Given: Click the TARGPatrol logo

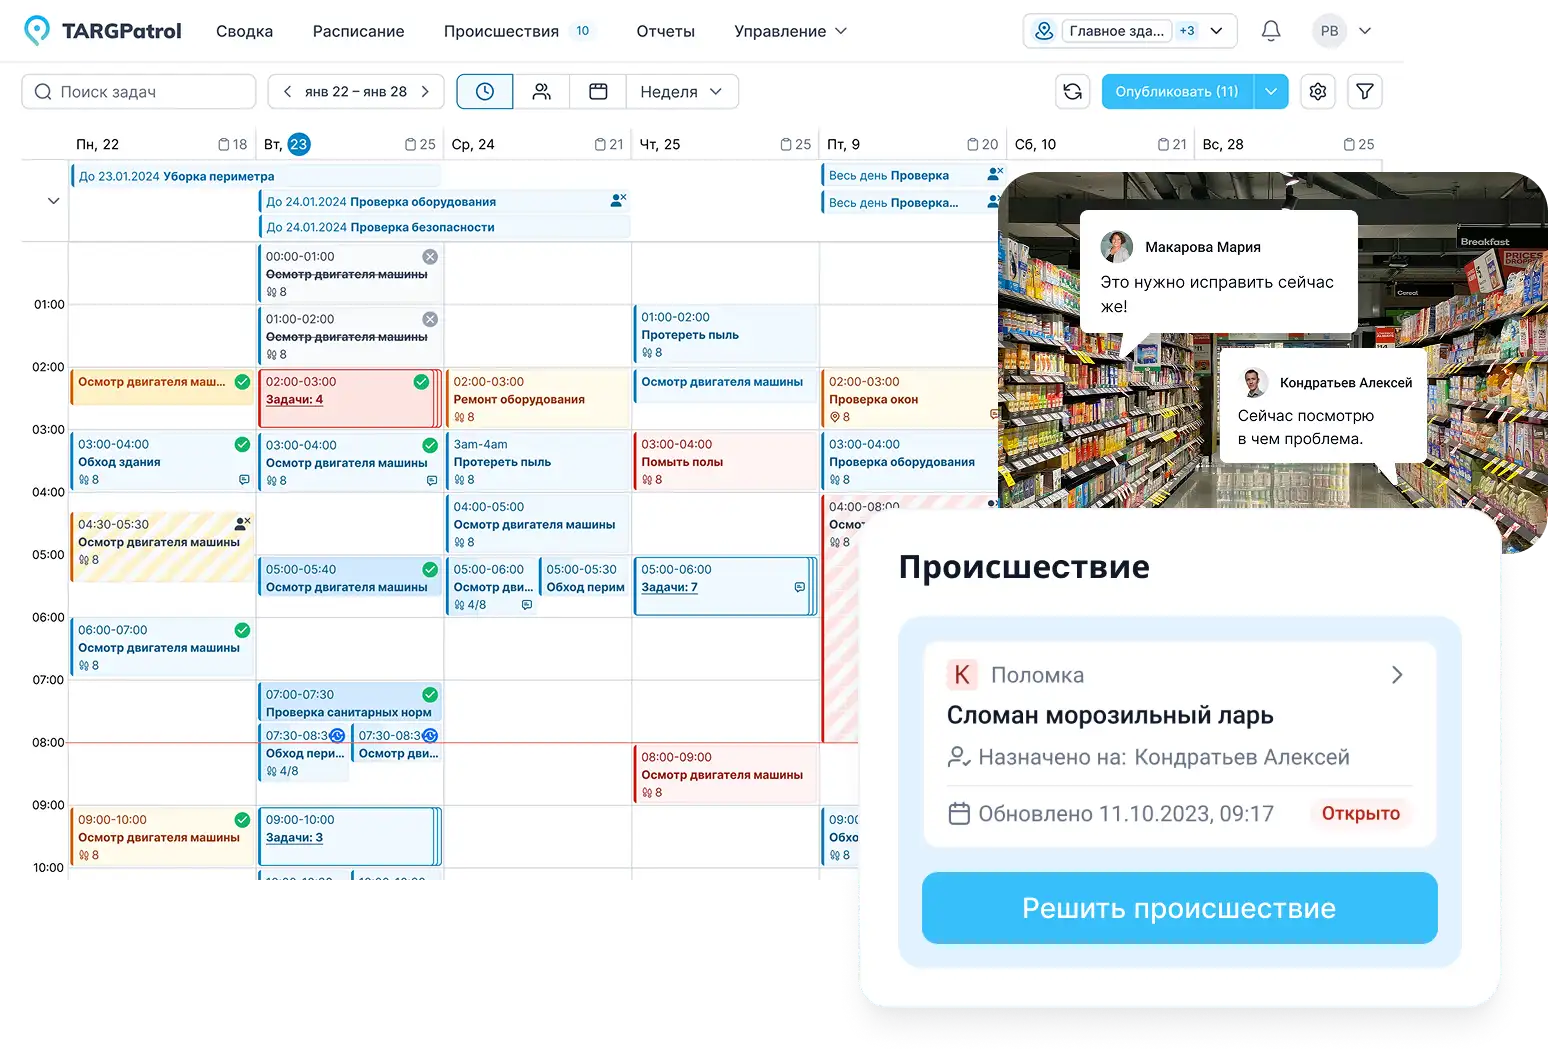Looking at the screenshot, I should coord(103,31).
